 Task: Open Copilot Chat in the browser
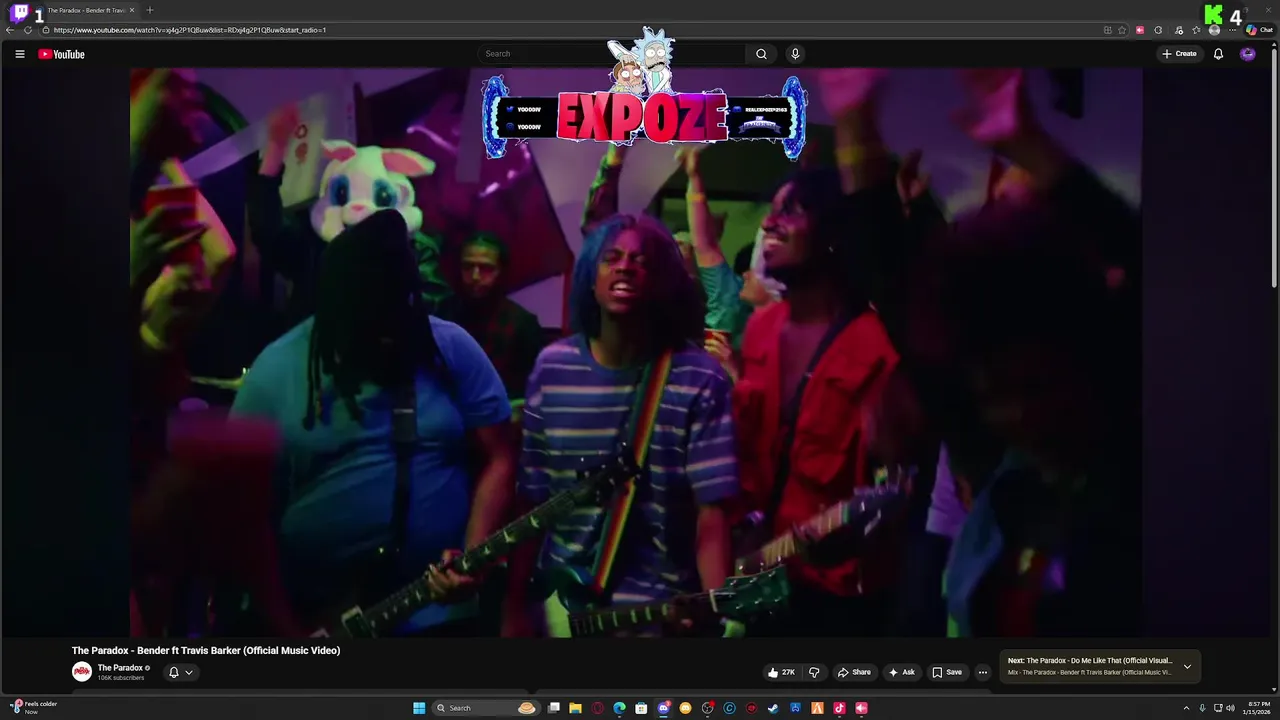(1259, 30)
